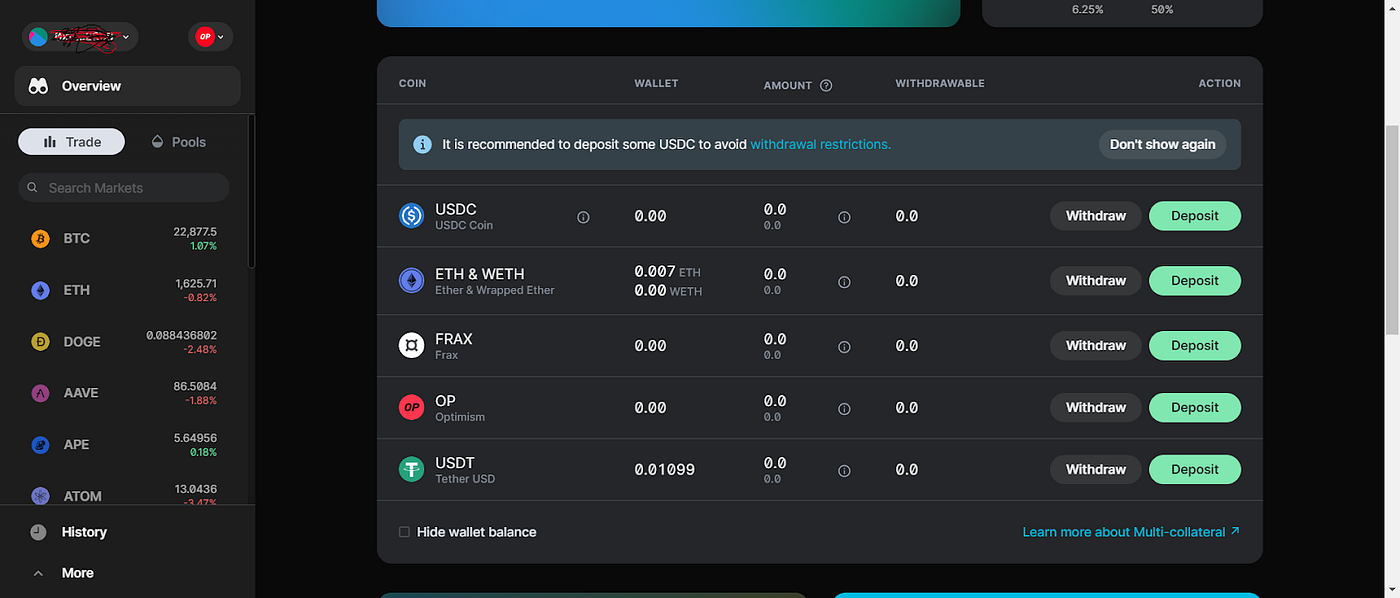Screen dimensions: 1400x598
Task: Dismiss notice with Don't show again
Action: click(1162, 145)
